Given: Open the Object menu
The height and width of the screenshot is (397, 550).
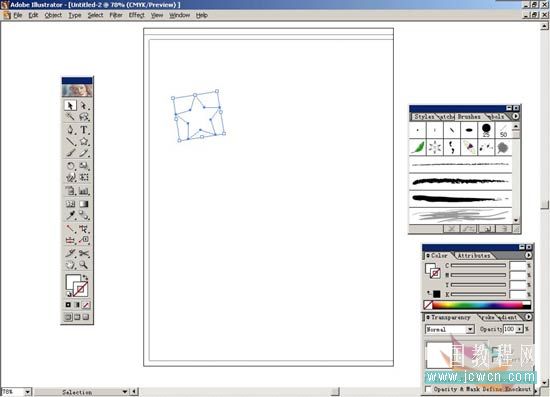Looking at the screenshot, I should coord(53,15).
